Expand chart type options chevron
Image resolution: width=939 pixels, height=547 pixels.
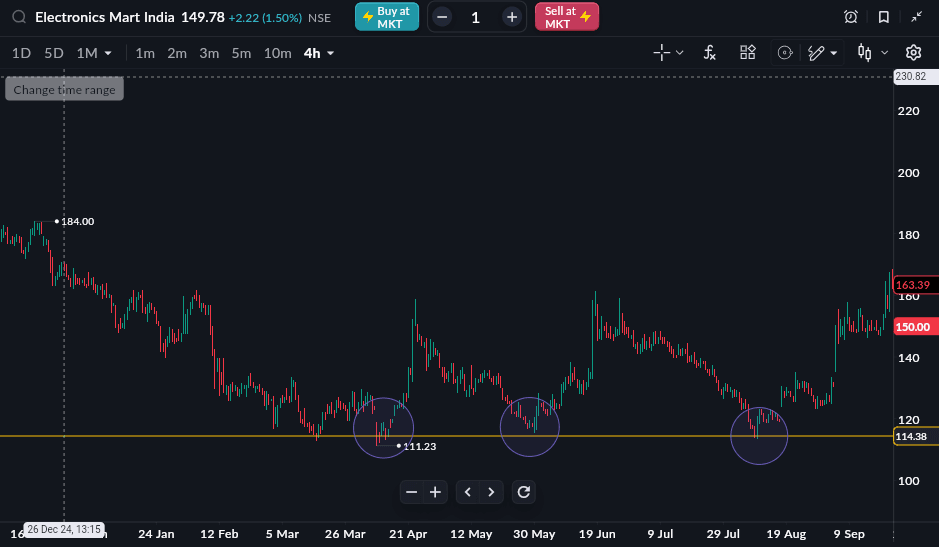pos(885,53)
